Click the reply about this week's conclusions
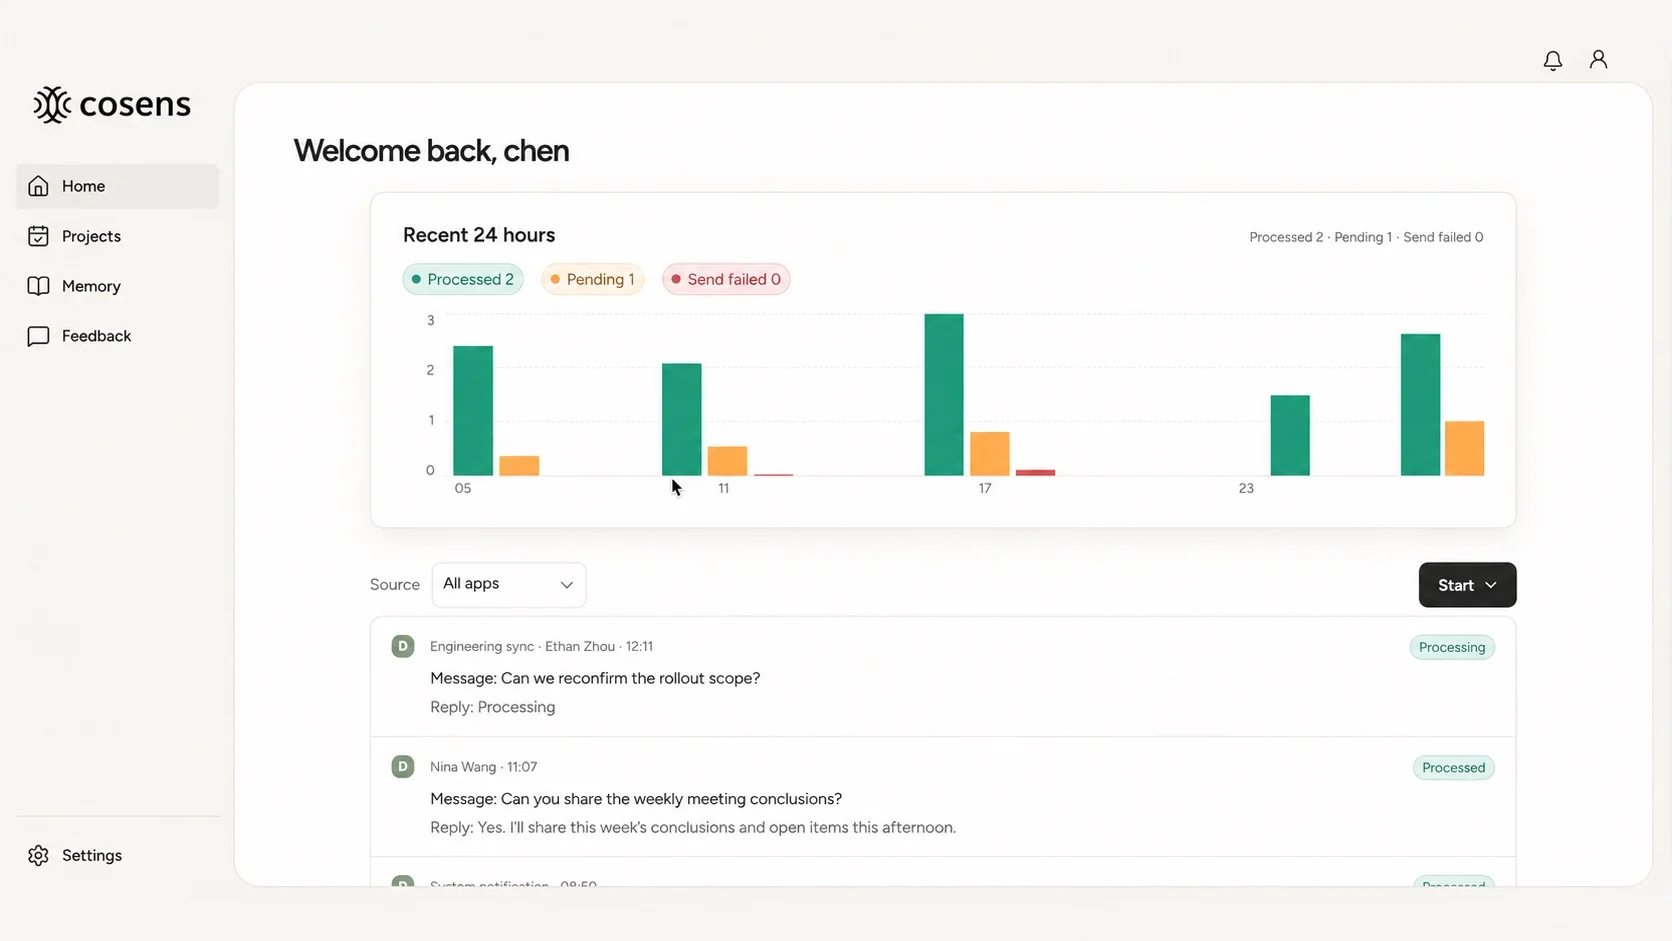Image resolution: width=1672 pixels, height=941 pixels. pyautogui.click(x=693, y=827)
